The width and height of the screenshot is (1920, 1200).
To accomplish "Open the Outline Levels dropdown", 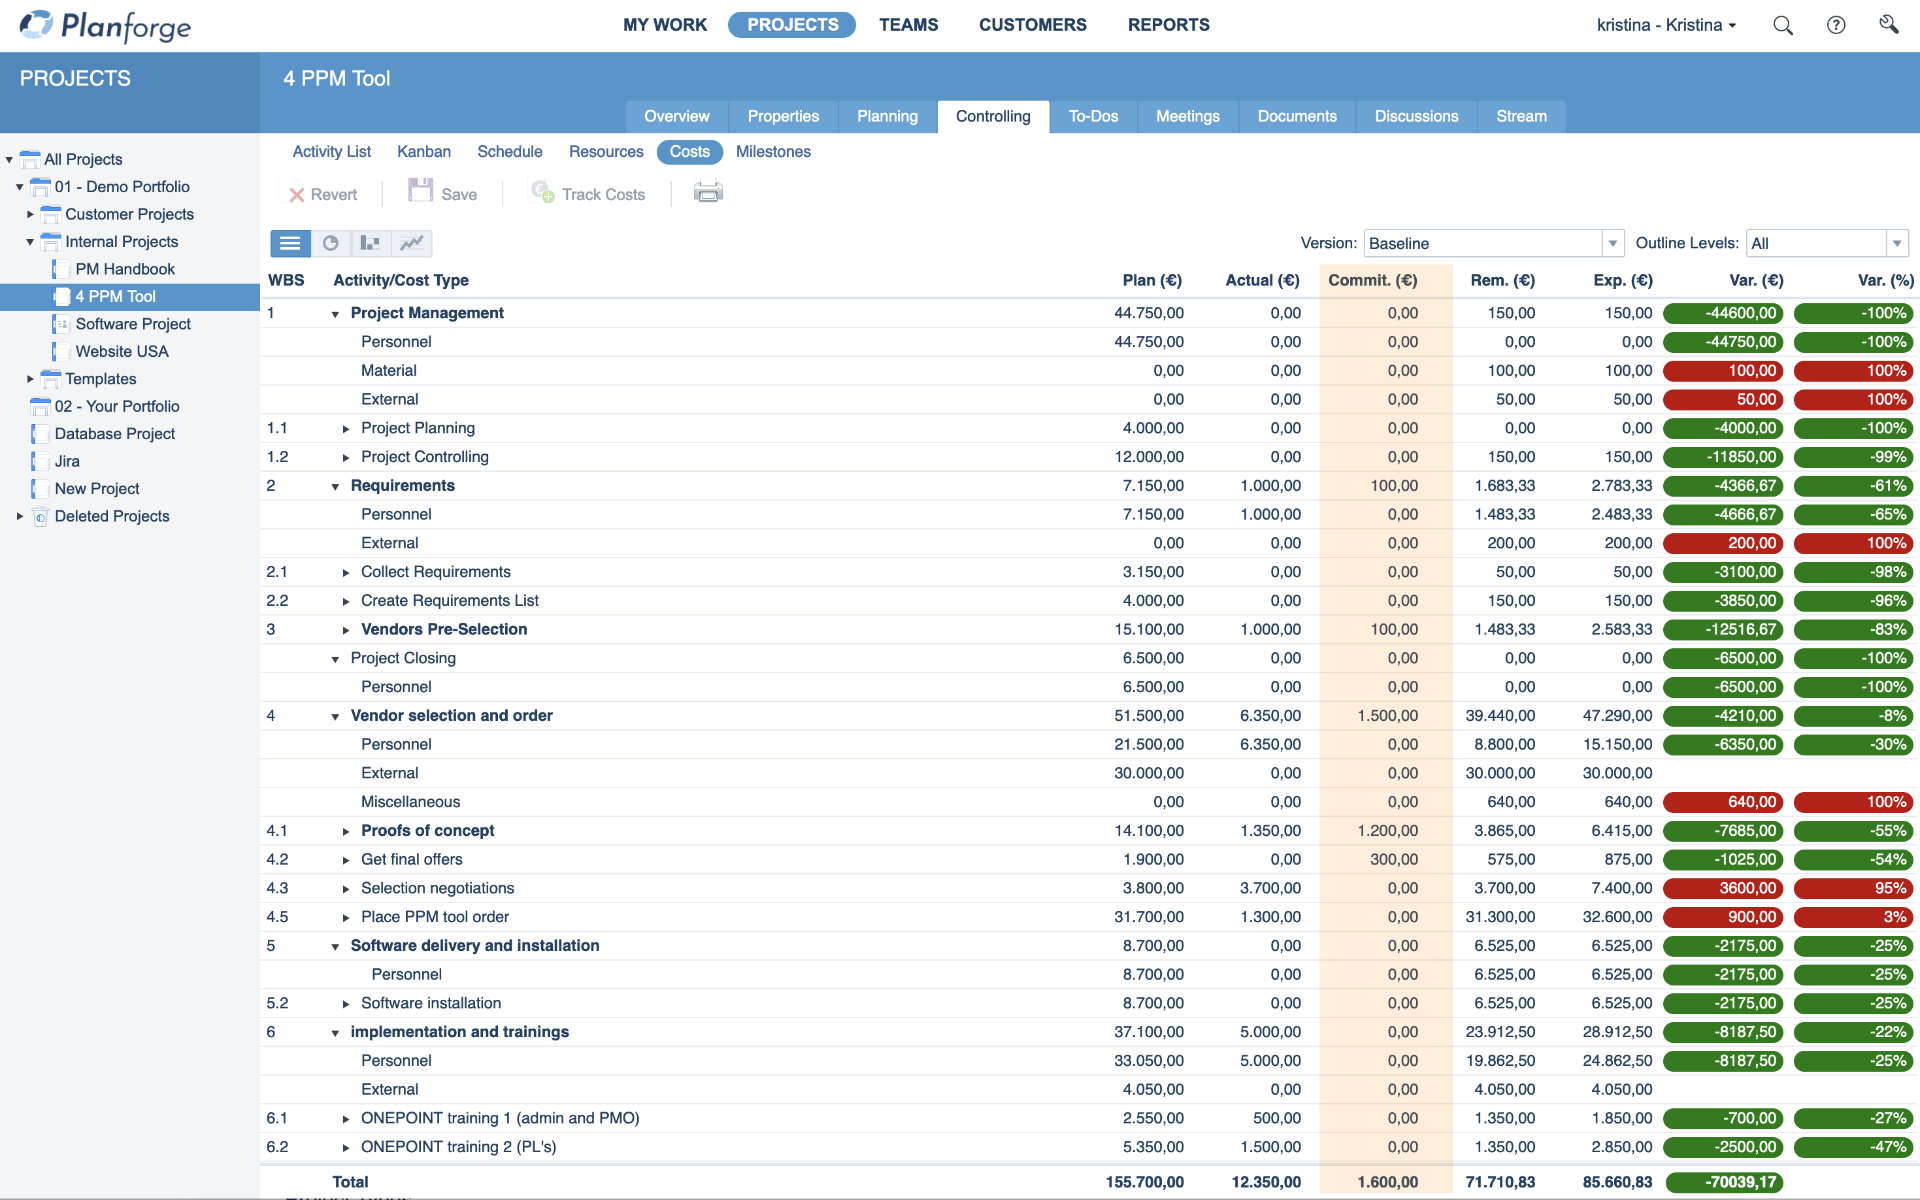I will (x=1897, y=243).
